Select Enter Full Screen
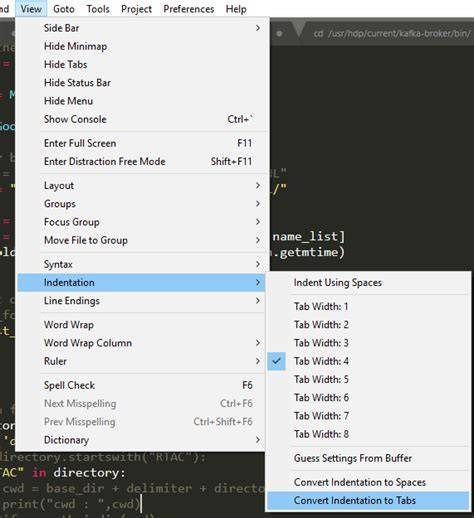This screenshot has width=474, height=518. pyautogui.click(x=142, y=143)
